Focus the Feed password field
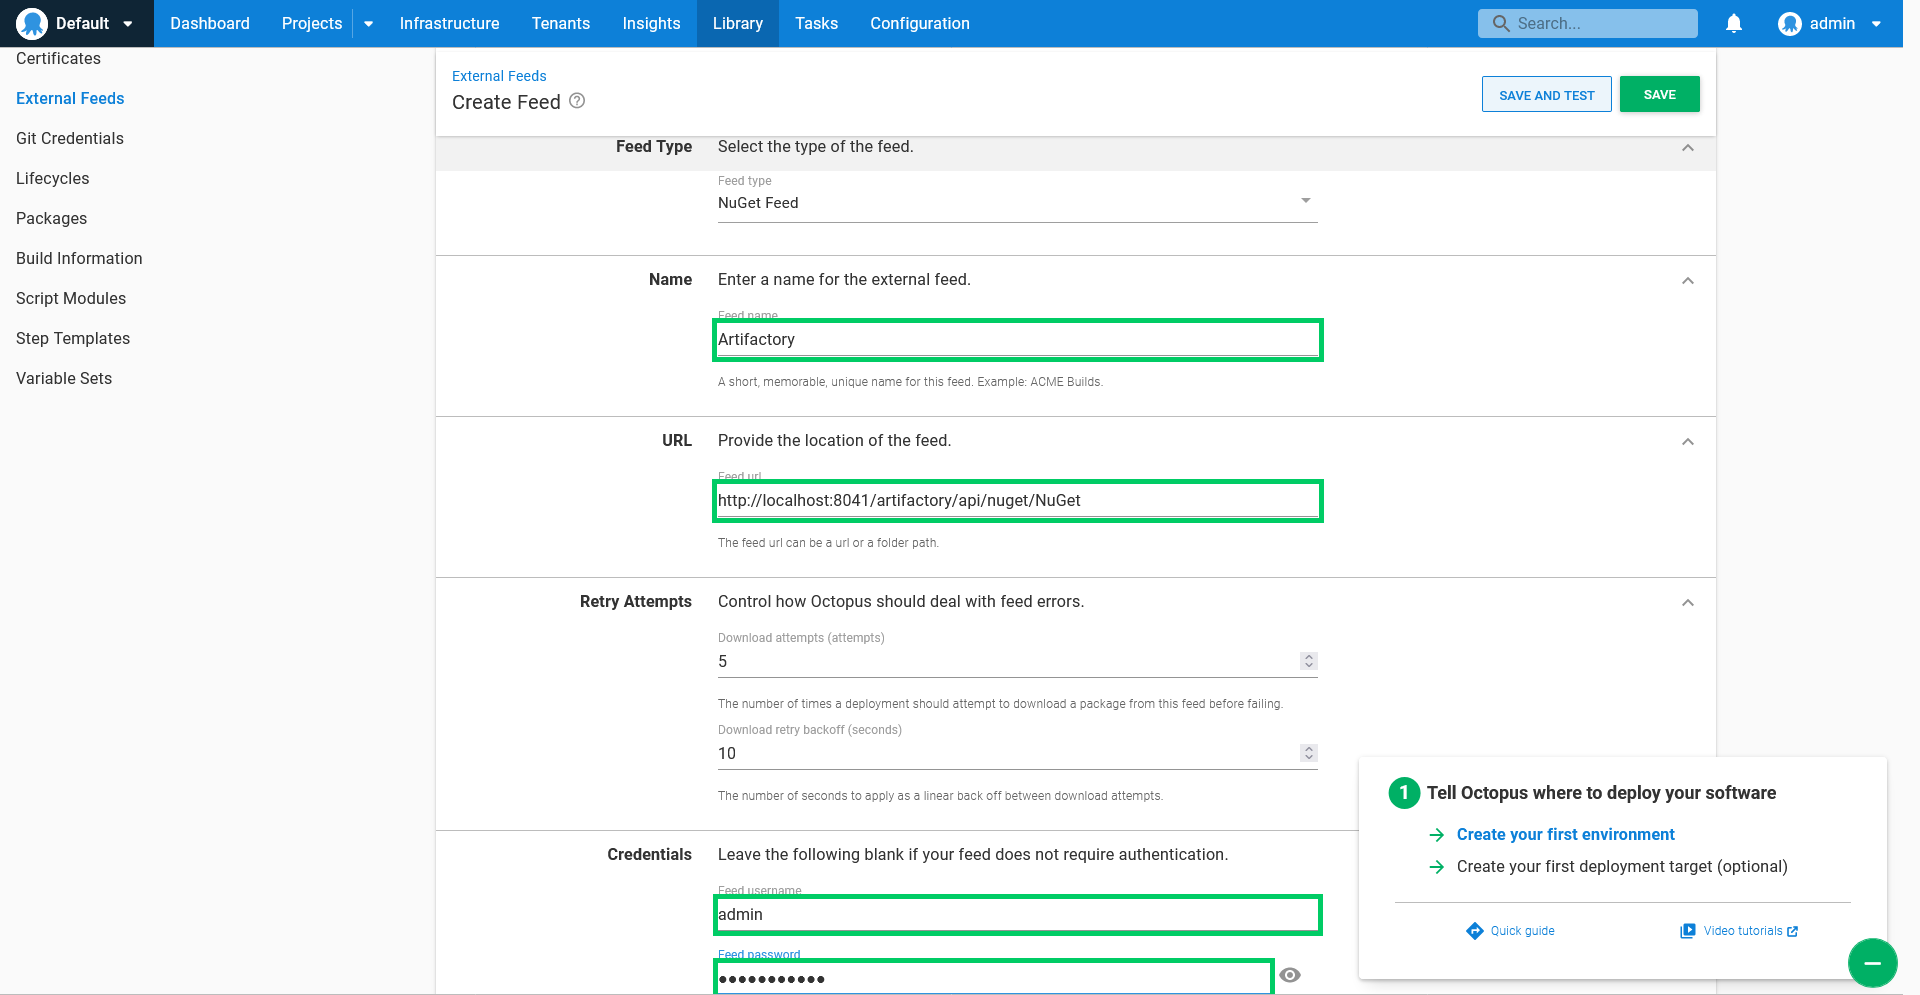Screen dimensions: 1920x995 pos(993,977)
